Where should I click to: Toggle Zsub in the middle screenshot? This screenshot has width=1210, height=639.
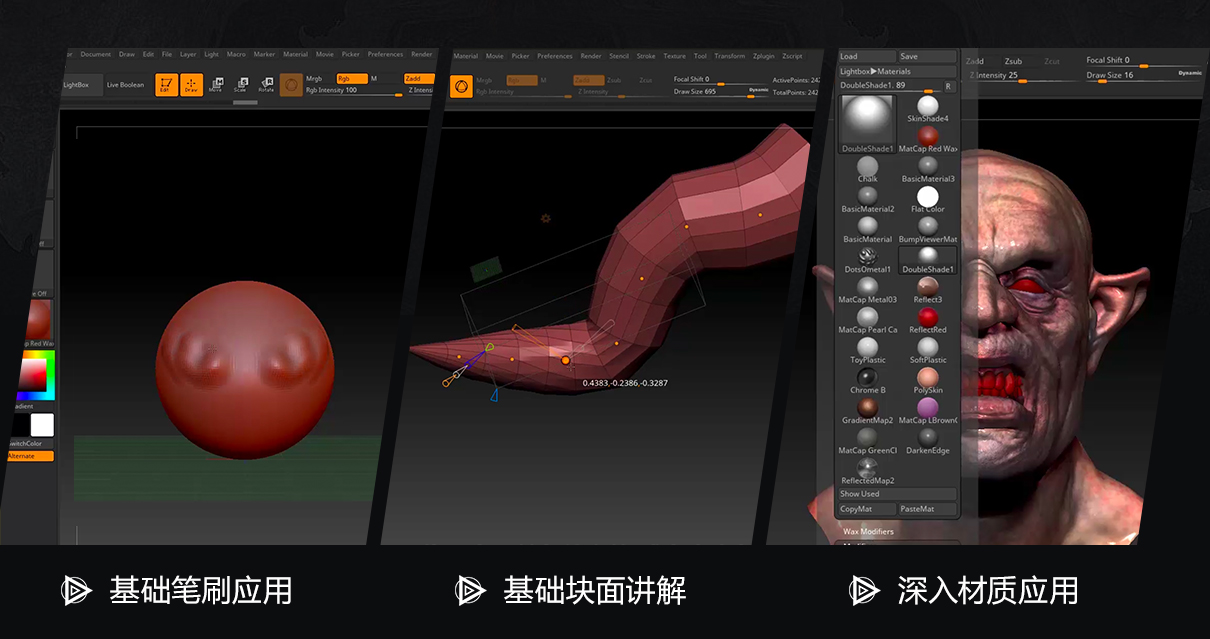click(613, 80)
